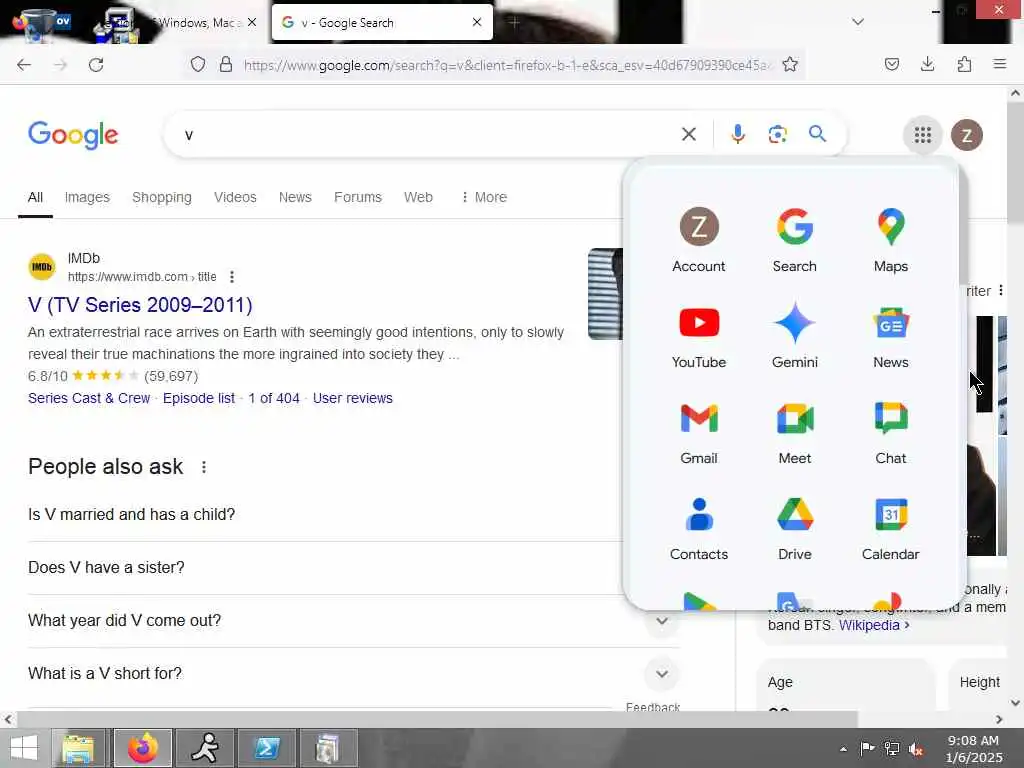Open options for the IMDb result

pyautogui.click(x=232, y=277)
